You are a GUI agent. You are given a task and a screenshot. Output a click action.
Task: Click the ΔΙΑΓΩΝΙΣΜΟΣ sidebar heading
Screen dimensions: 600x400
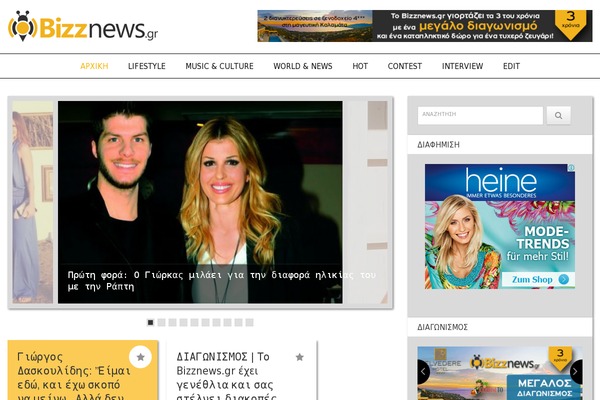(x=443, y=327)
